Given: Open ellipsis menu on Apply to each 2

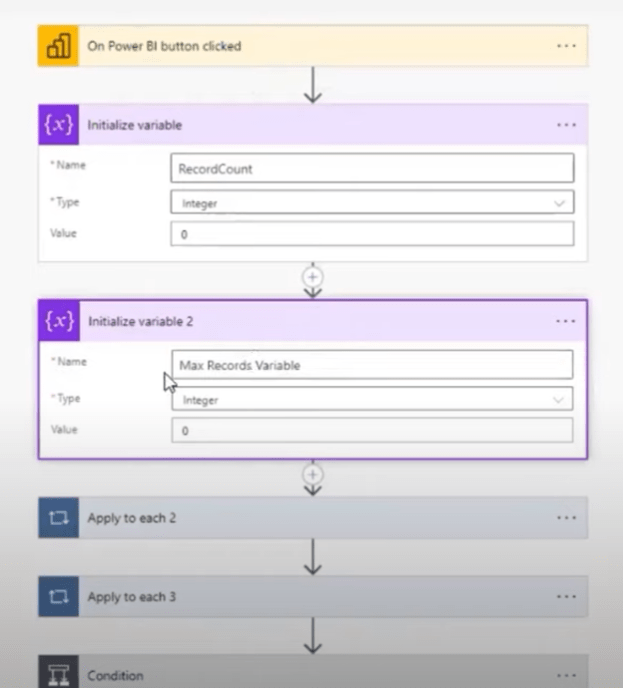Looking at the screenshot, I should (x=566, y=518).
